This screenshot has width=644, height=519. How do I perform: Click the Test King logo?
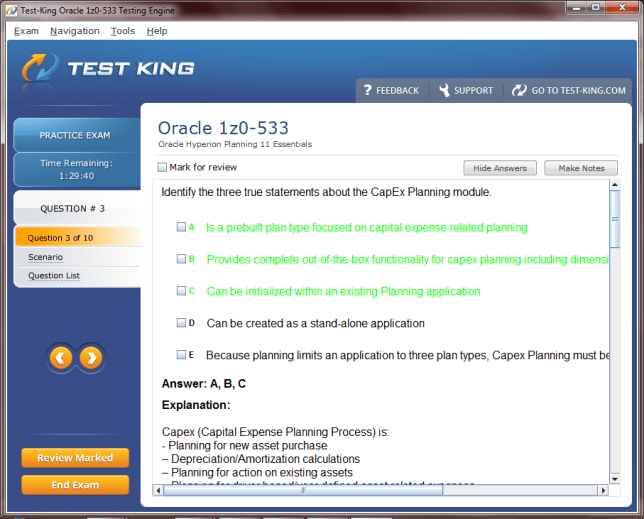click(108, 68)
